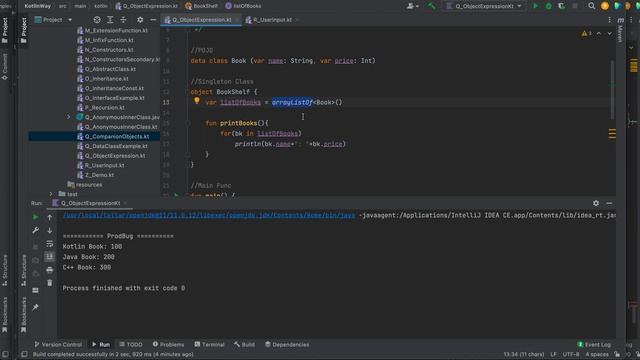
Task: Go to previous highlighted error arrow
Action: [x=599, y=33]
